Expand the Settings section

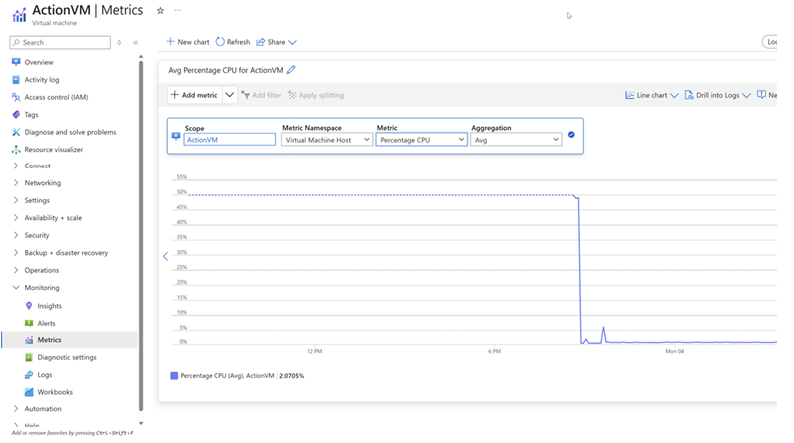[x=16, y=200]
